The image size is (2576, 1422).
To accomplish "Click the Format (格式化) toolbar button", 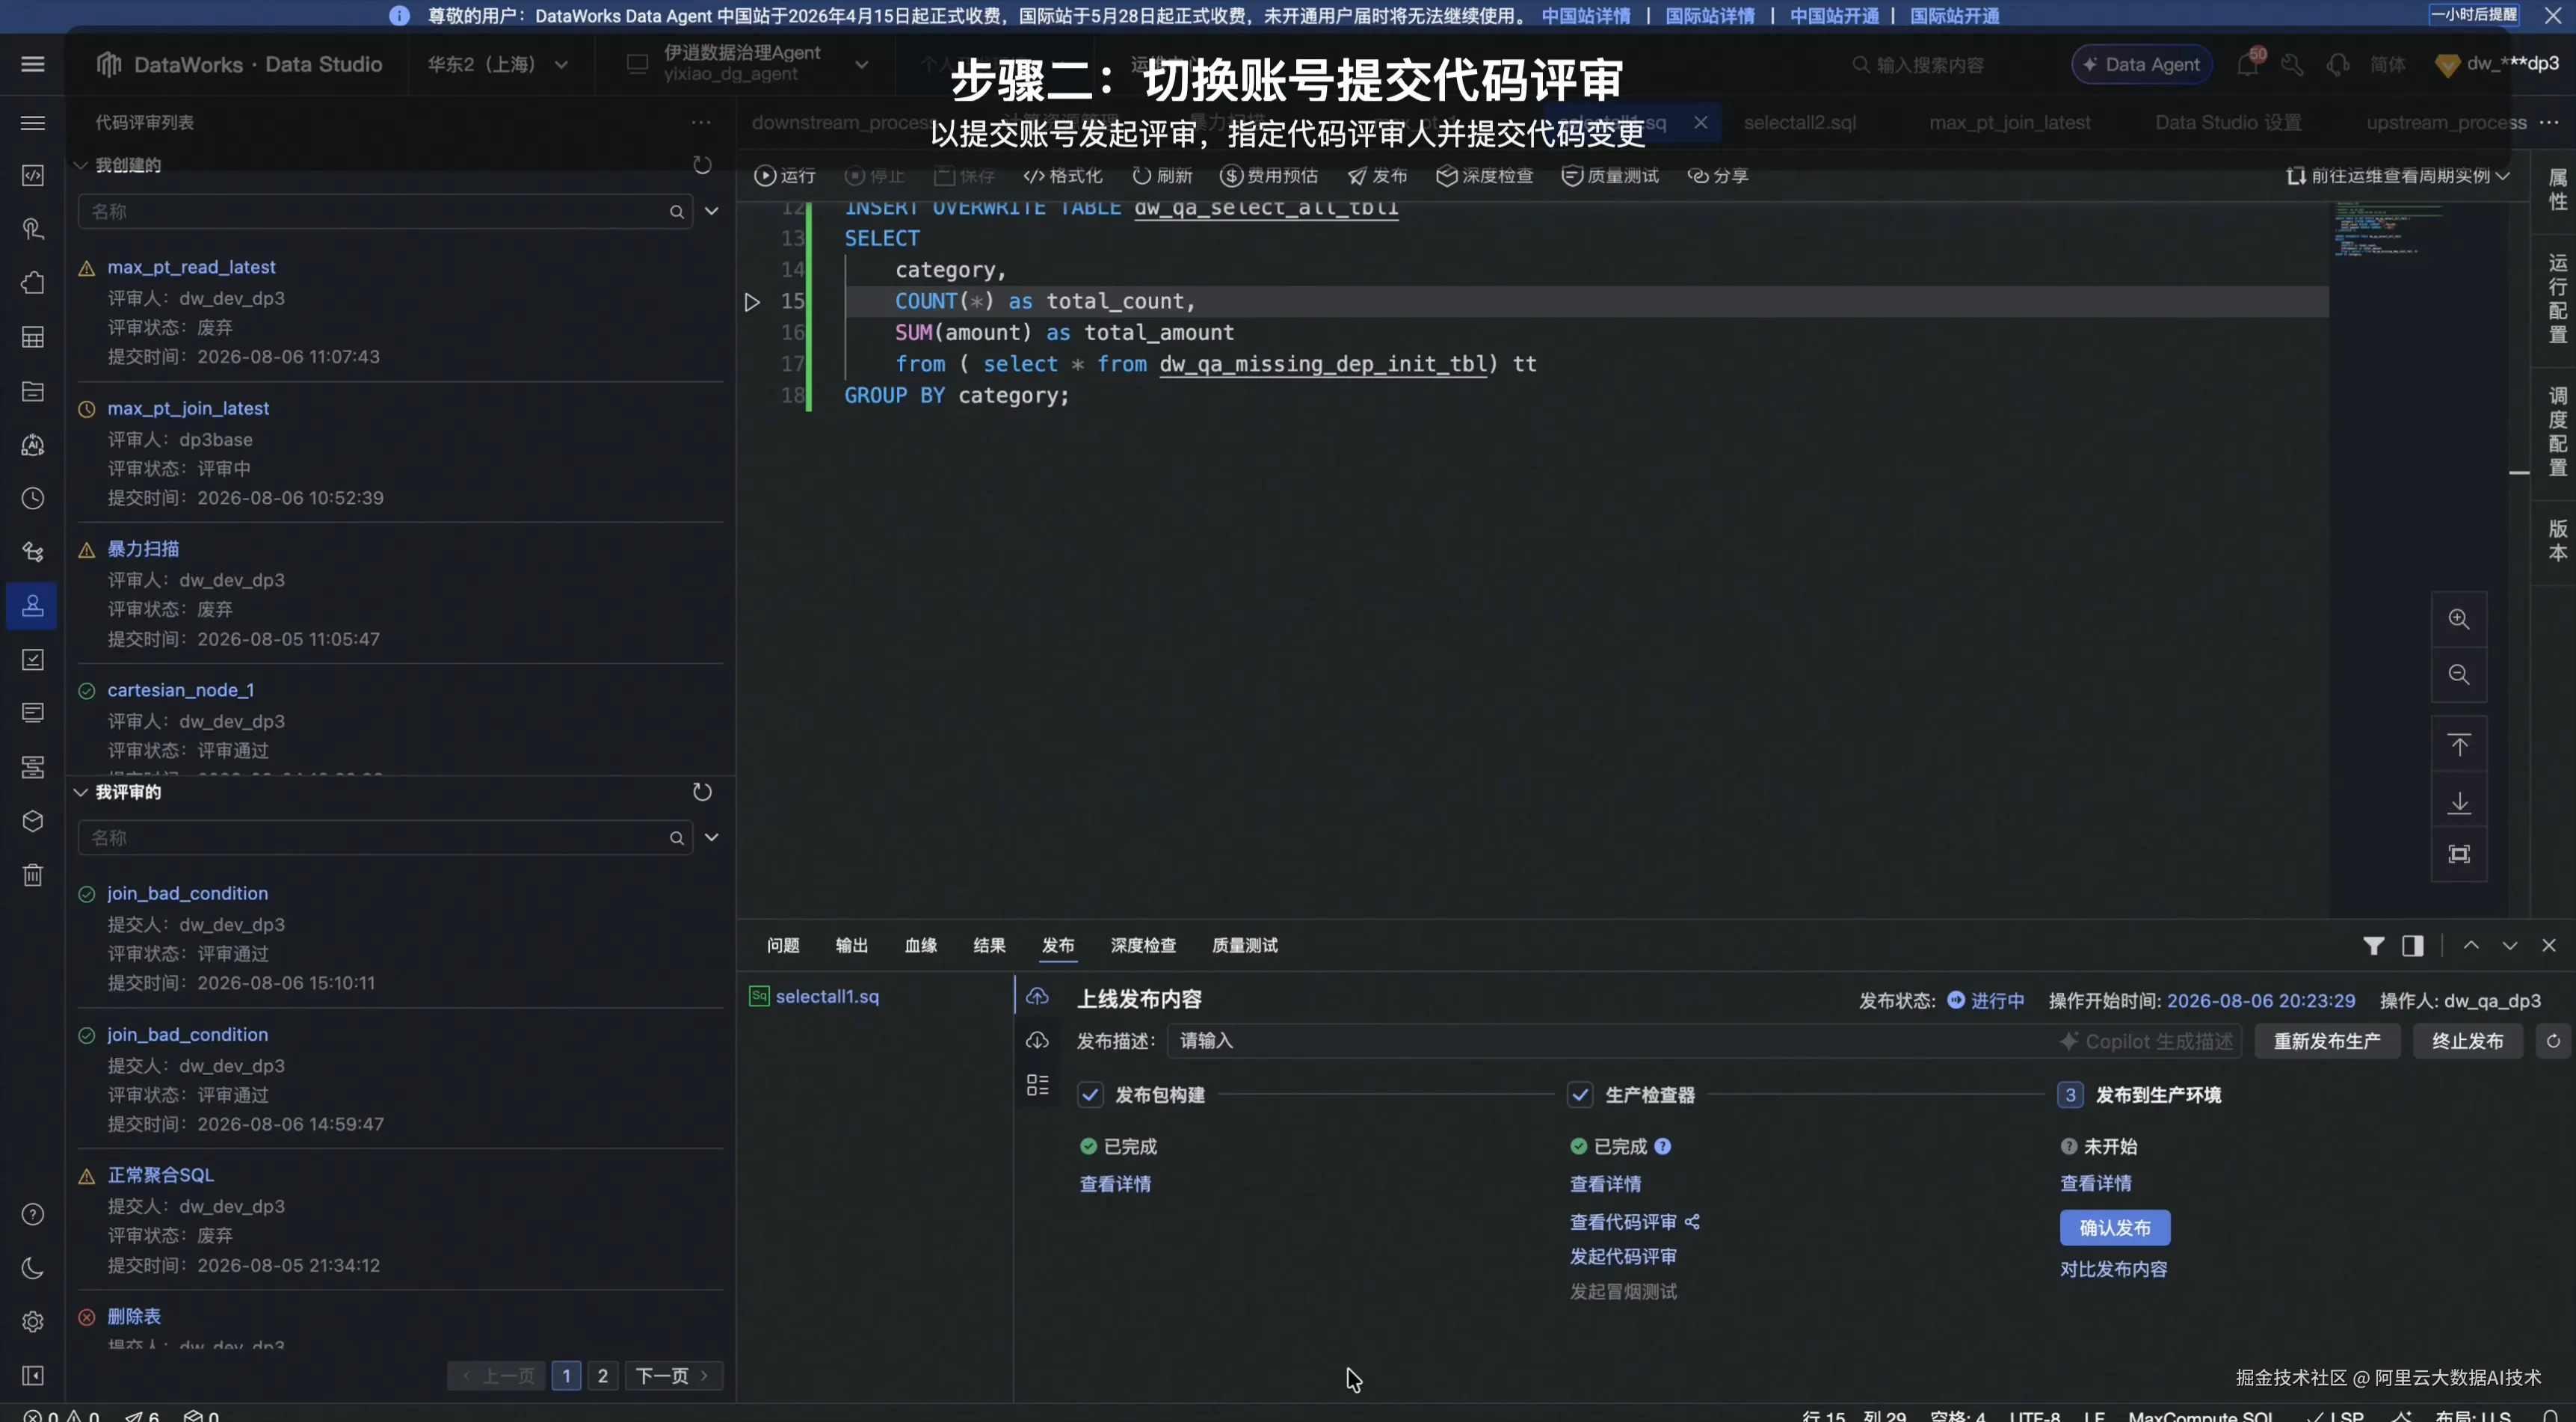I will coord(1062,176).
